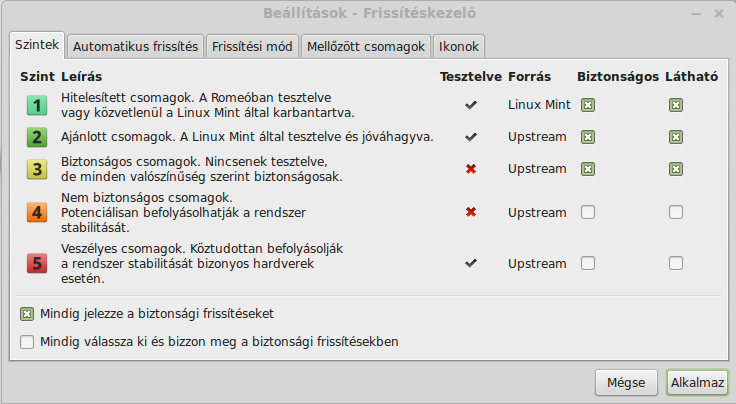Click the red untested cross on level 3
Viewport: 736px width, 404px height.
471,169
